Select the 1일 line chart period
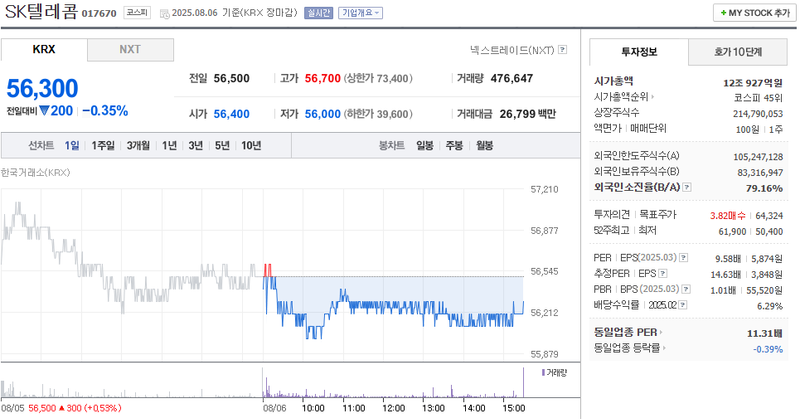Image resolution: width=800 pixels, height=419 pixels. click(x=72, y=145)
